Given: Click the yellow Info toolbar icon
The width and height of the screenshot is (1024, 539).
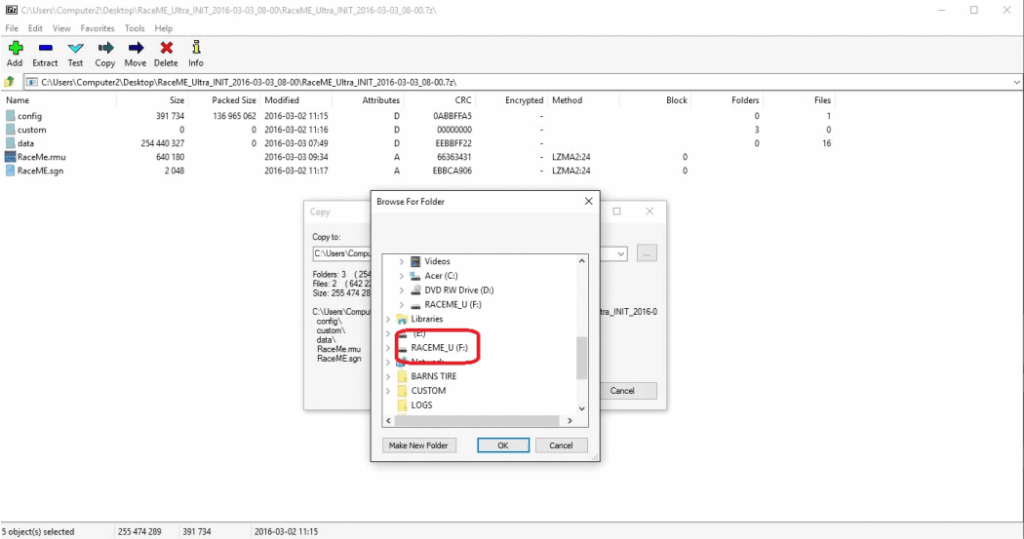Looking at the screenshot, I should [x=196, y=48].
